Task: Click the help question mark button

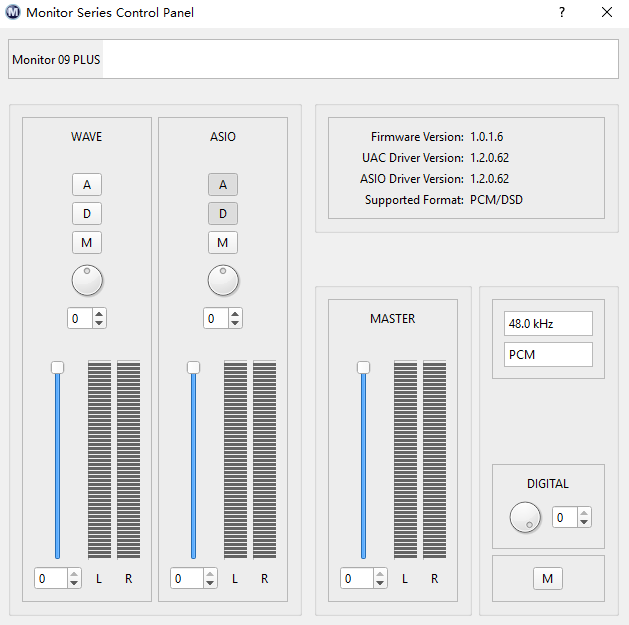Action: pos(562,13)
